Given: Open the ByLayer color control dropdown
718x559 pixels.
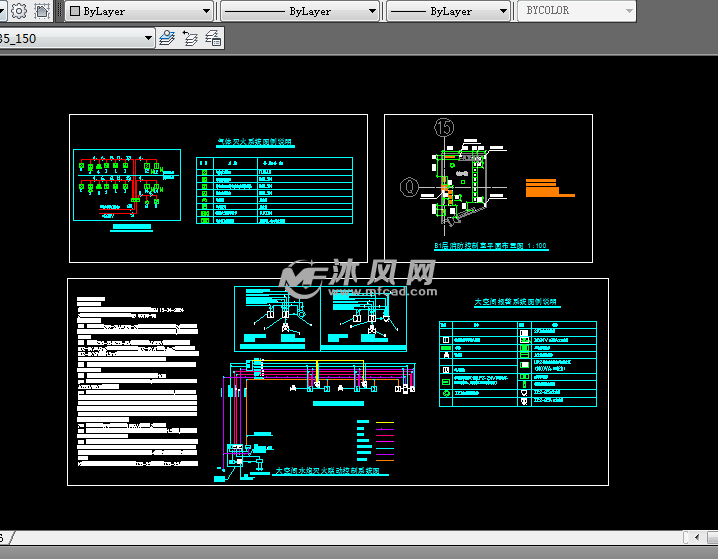Looking at the screenshot, I should [206, 11].
